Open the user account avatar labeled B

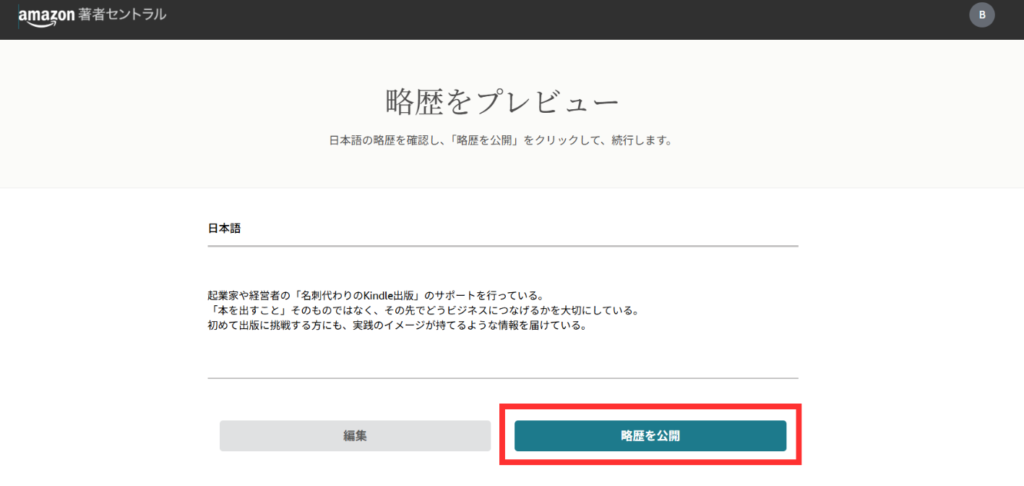click(982, 15)
